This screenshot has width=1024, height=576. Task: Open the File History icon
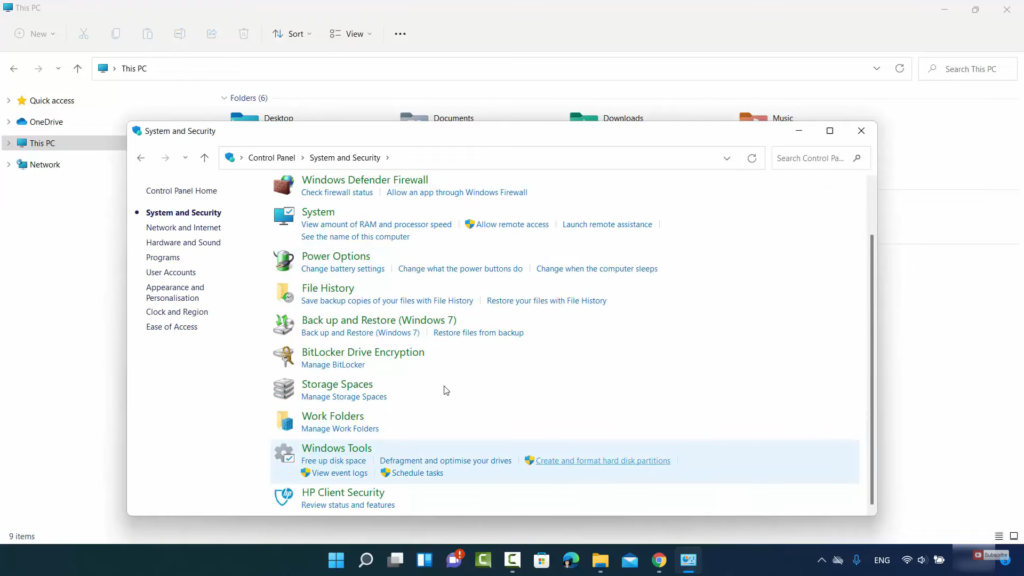284,293
